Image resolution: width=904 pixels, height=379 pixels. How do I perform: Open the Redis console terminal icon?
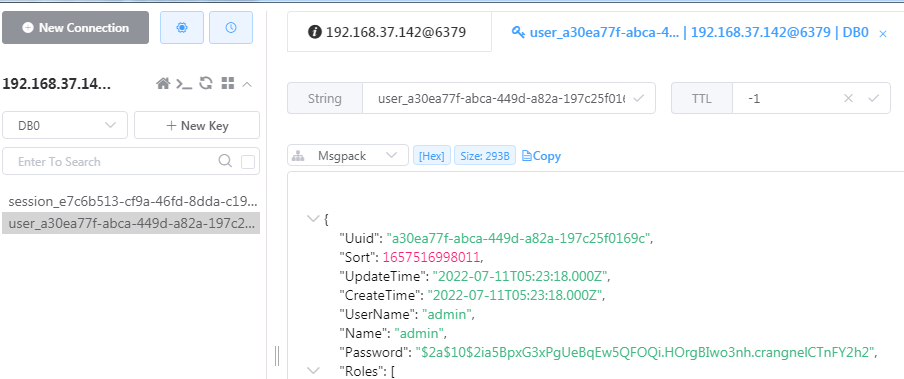click(x=184, y=84)
